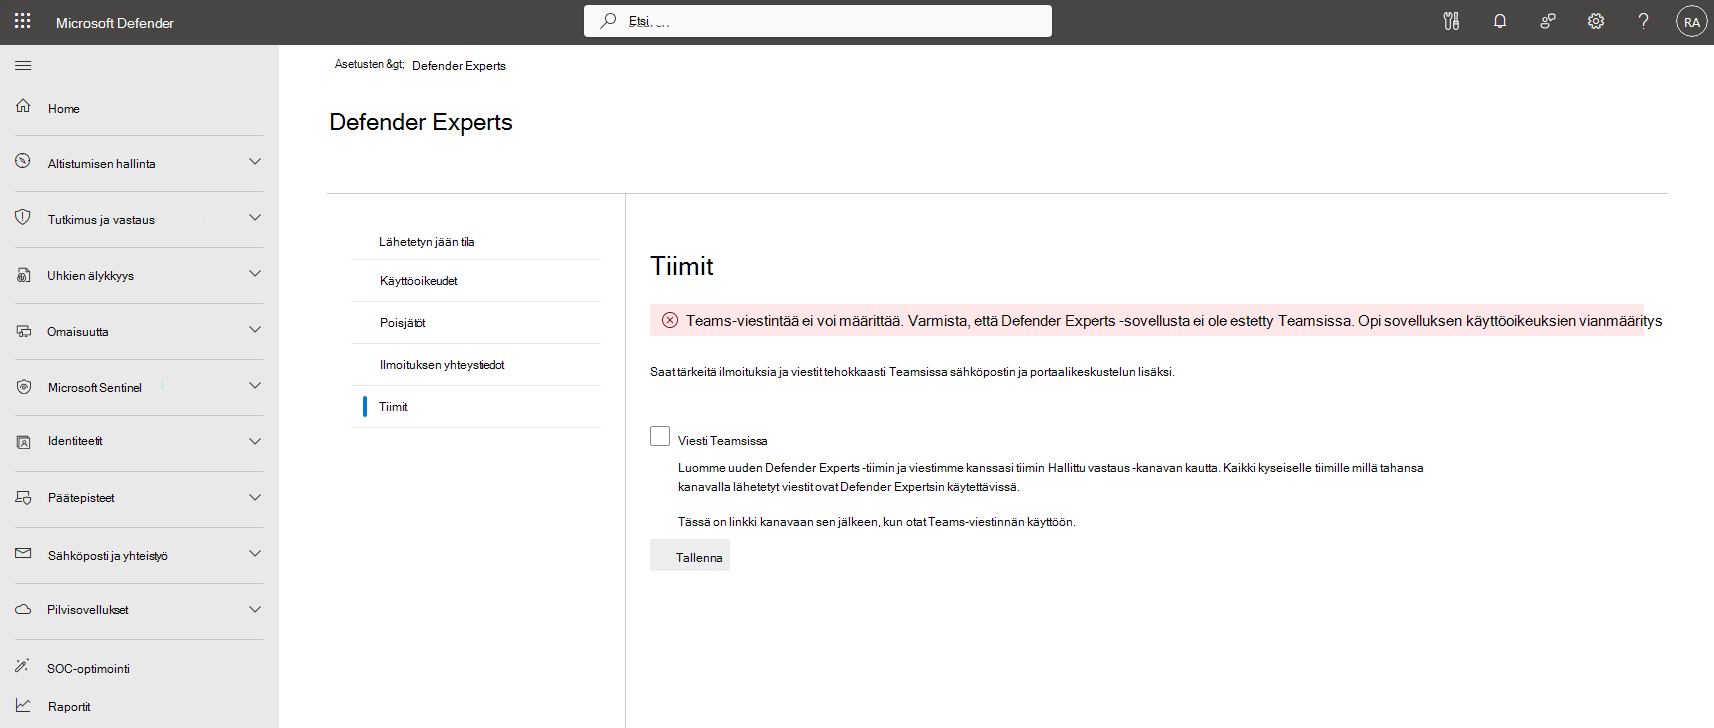The width and height of the screenshot is (1714, 728).
Task: Expand Identiteetit chevron
Action: click(255, 441)
